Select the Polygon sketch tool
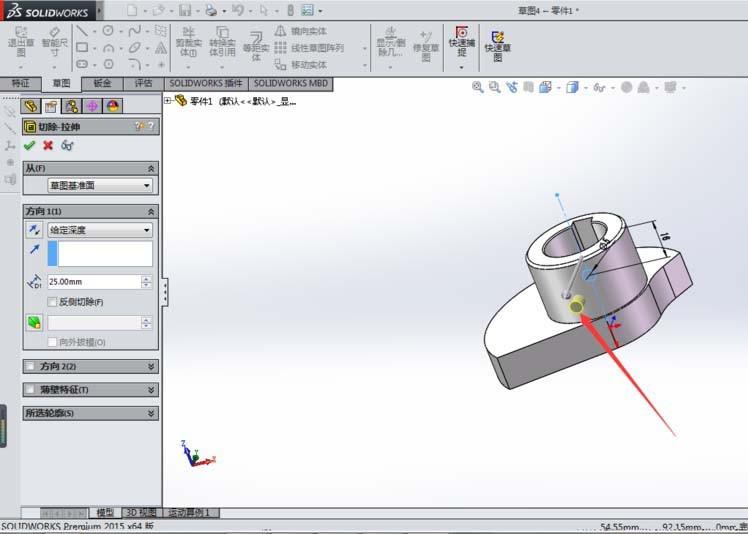The image size is (748, 534). point(108,64)
